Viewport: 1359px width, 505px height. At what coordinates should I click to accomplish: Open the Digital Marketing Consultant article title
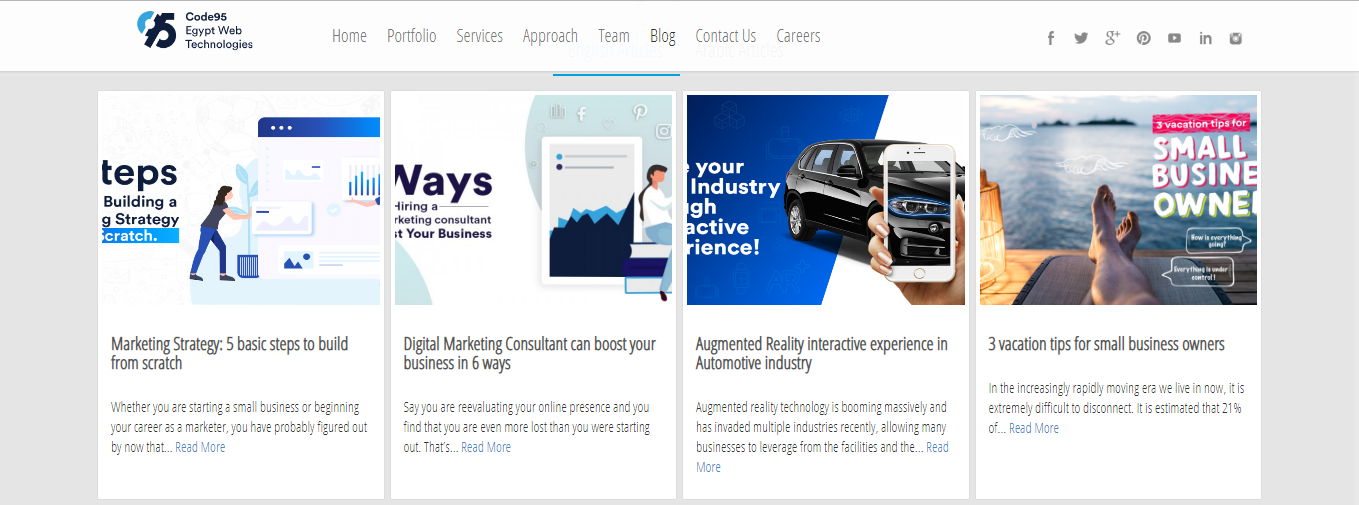[529, 353]
